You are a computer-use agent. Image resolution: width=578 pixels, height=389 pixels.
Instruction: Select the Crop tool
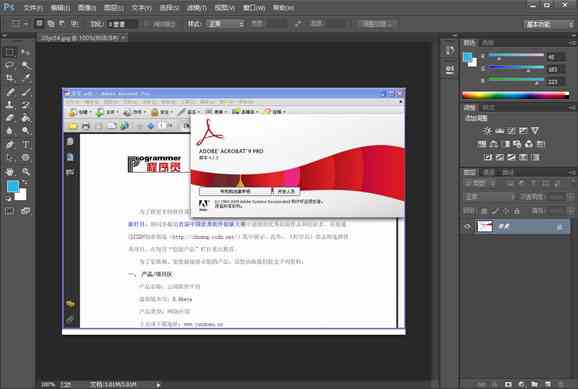[10, 78]
